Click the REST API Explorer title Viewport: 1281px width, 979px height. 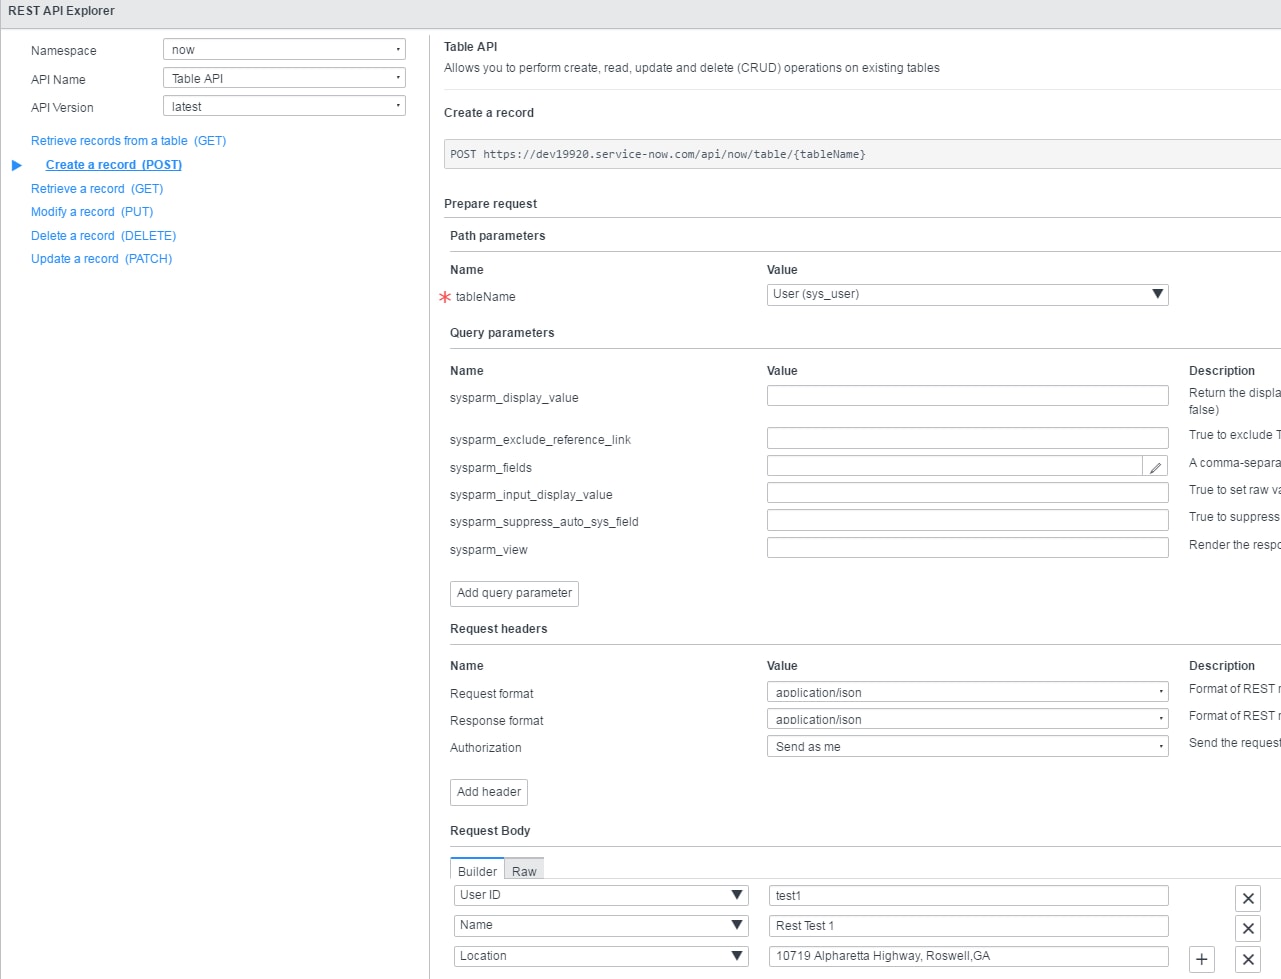click(61, 11)
